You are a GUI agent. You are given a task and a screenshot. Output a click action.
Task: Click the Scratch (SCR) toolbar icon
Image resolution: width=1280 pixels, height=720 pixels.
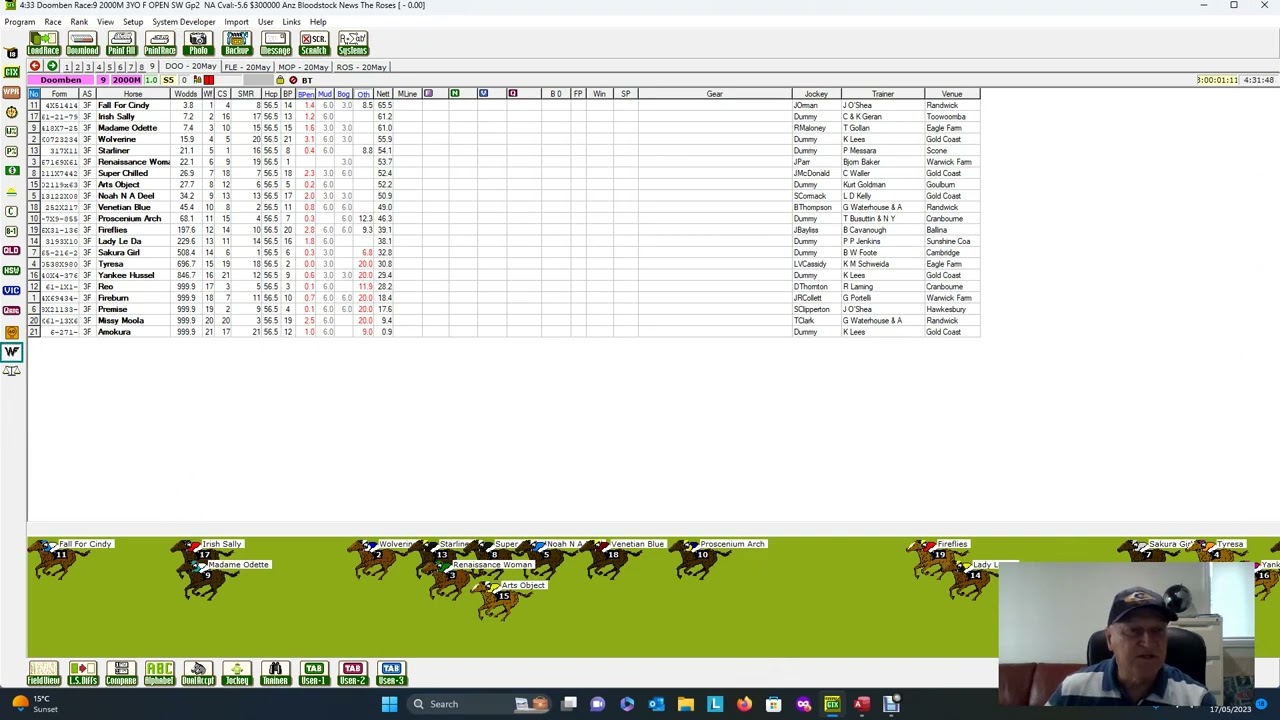coord(314,44)
